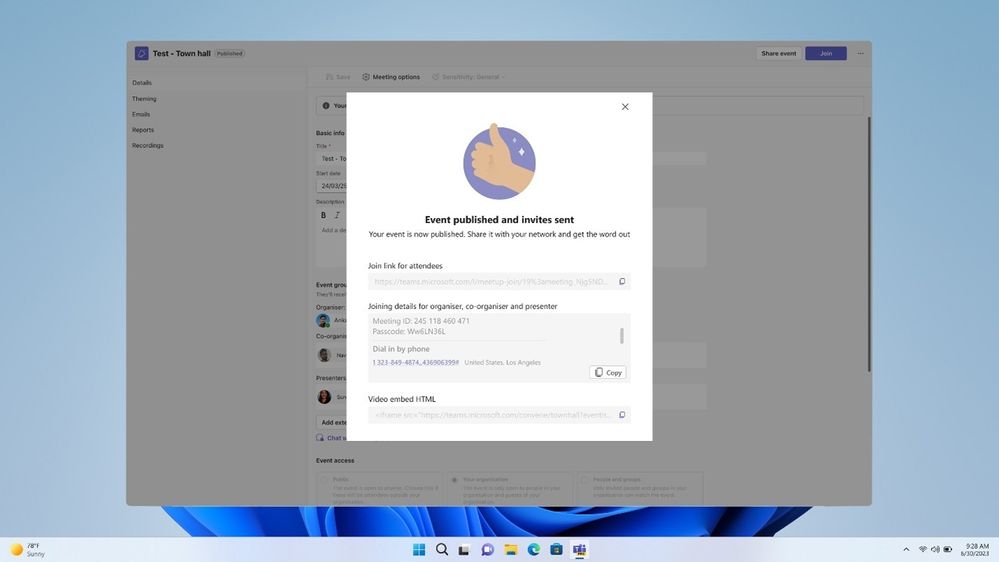Open the Recordings section in sidebar

(148, 146)
